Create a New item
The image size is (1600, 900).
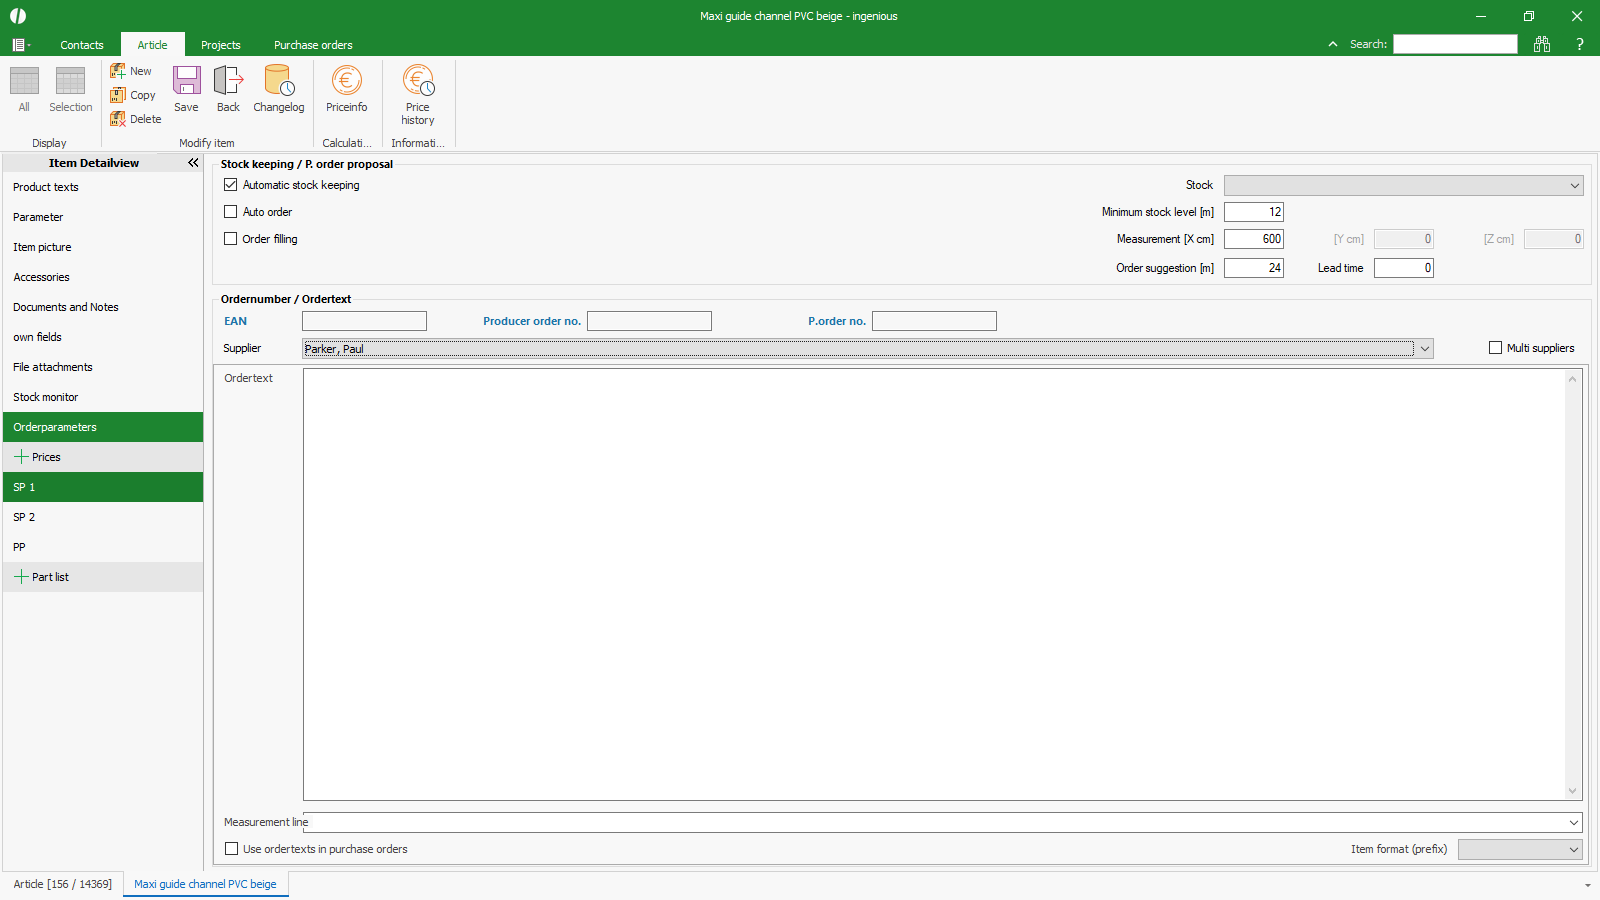131,71
